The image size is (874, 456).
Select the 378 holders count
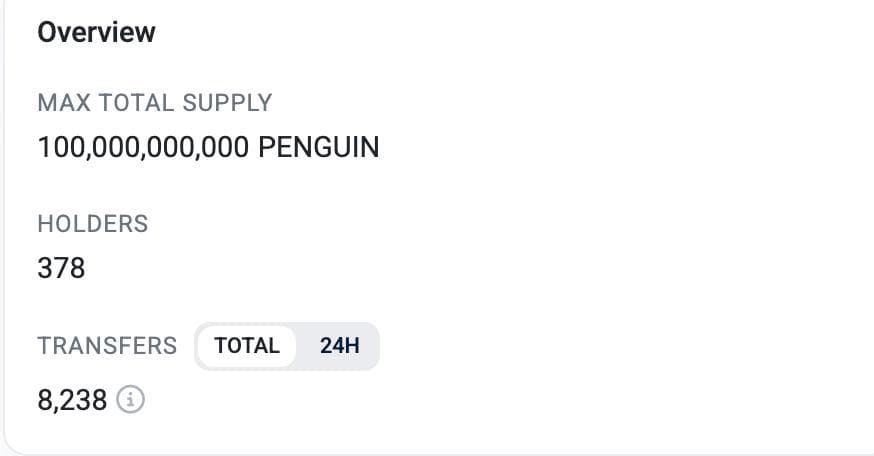pyautogui.click(x=61, y=268)
